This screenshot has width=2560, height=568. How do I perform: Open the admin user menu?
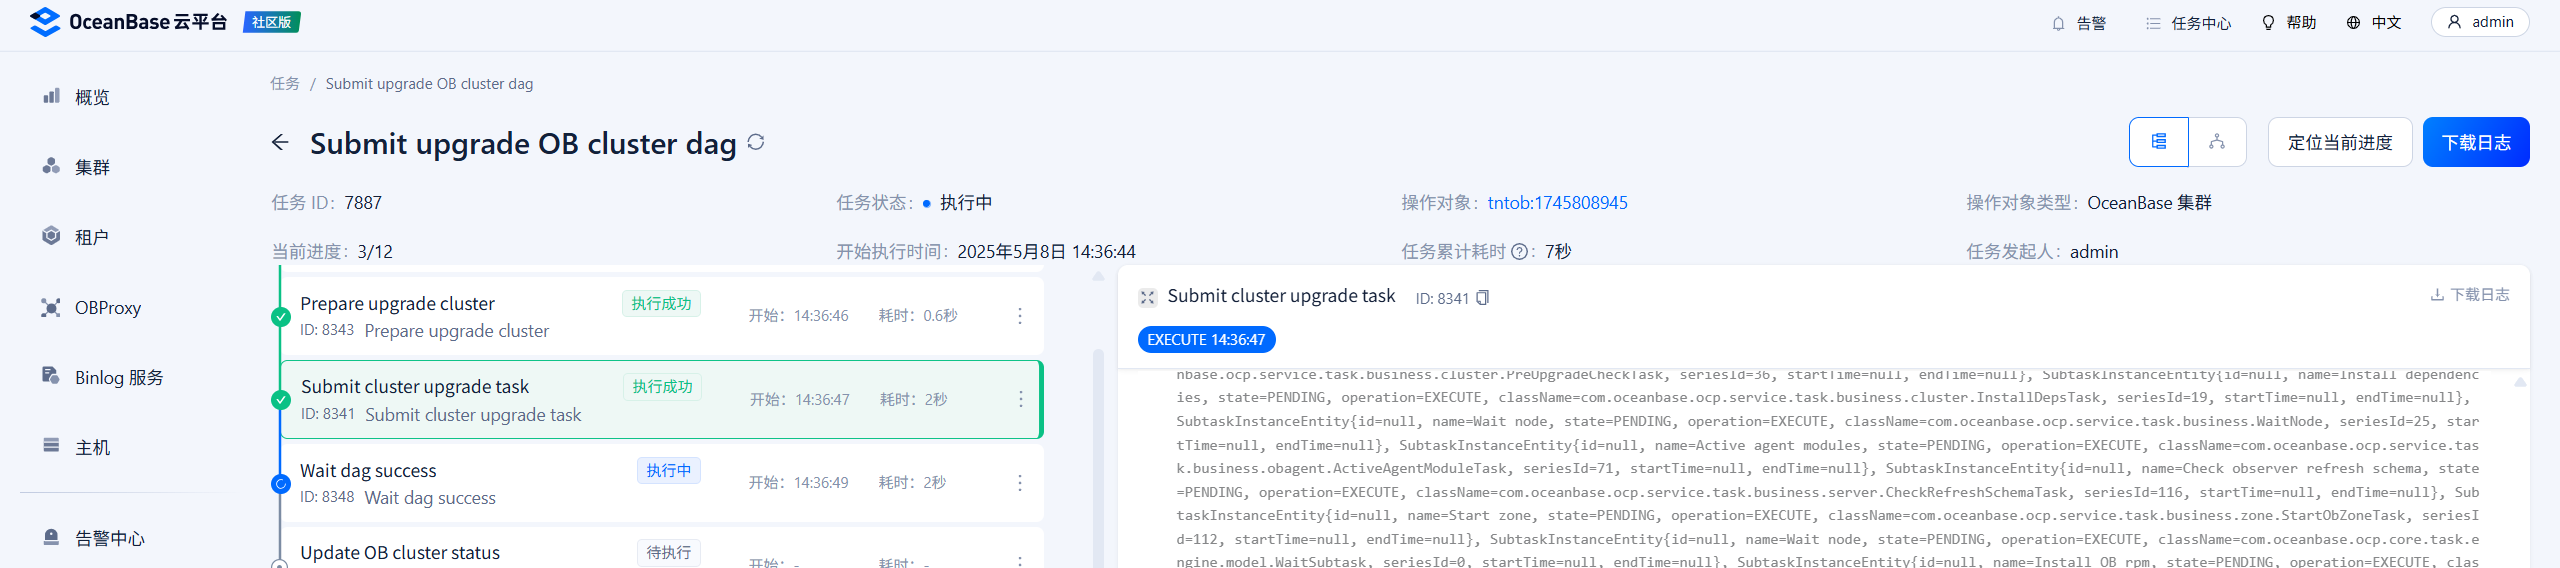2480,22
